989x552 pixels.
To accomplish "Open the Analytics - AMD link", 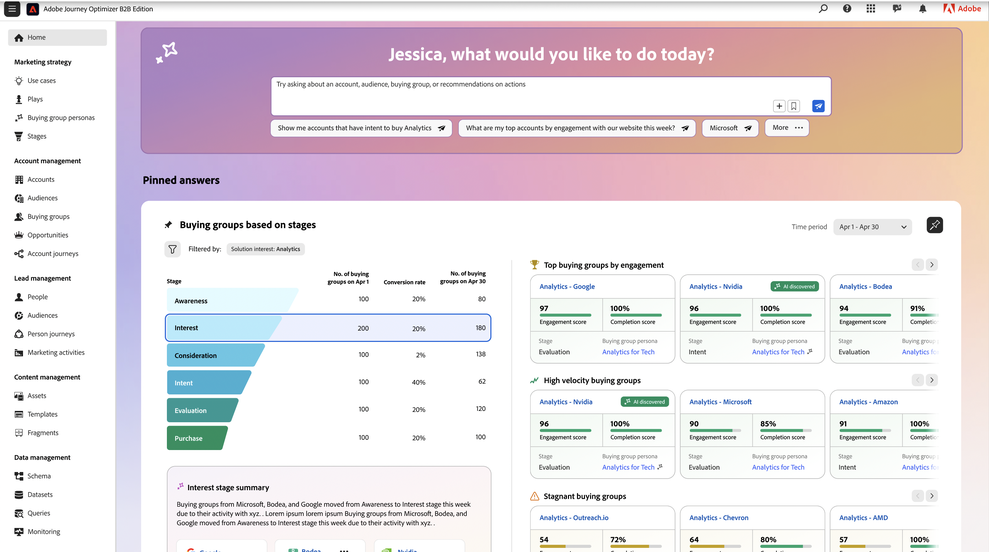I will pos(863,518).
